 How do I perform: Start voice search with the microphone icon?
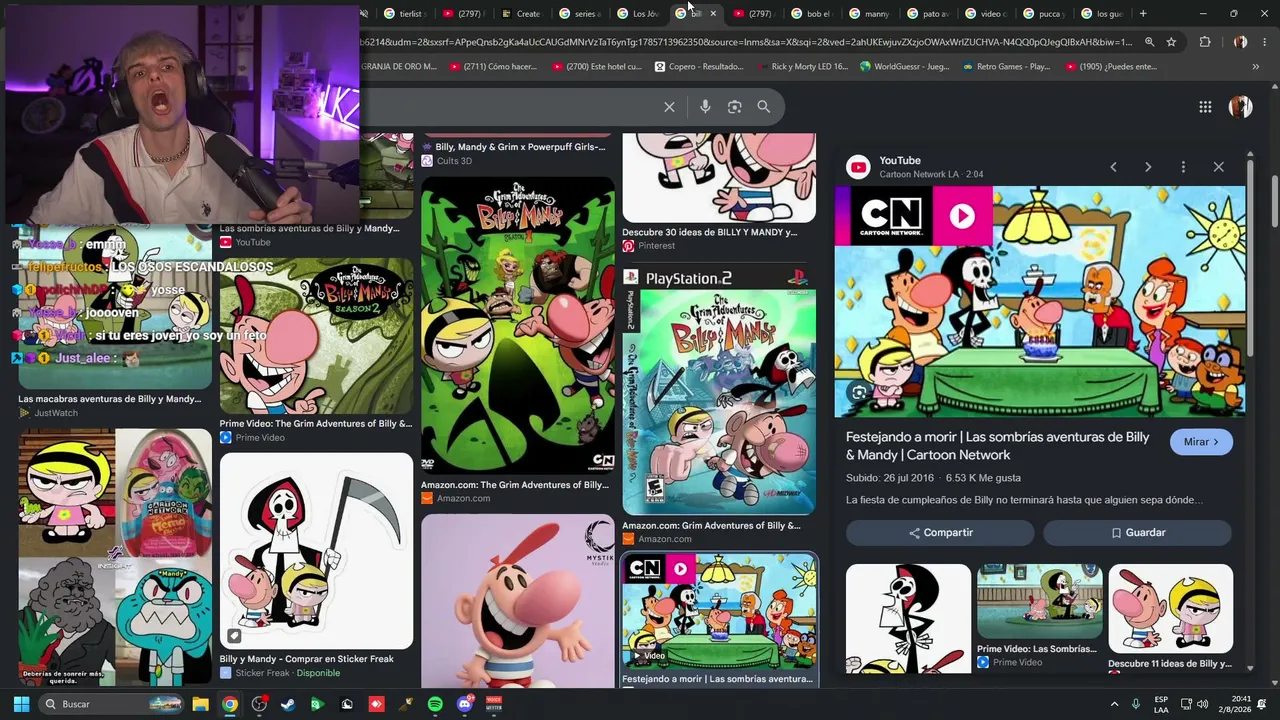click(x=705, y=107)
